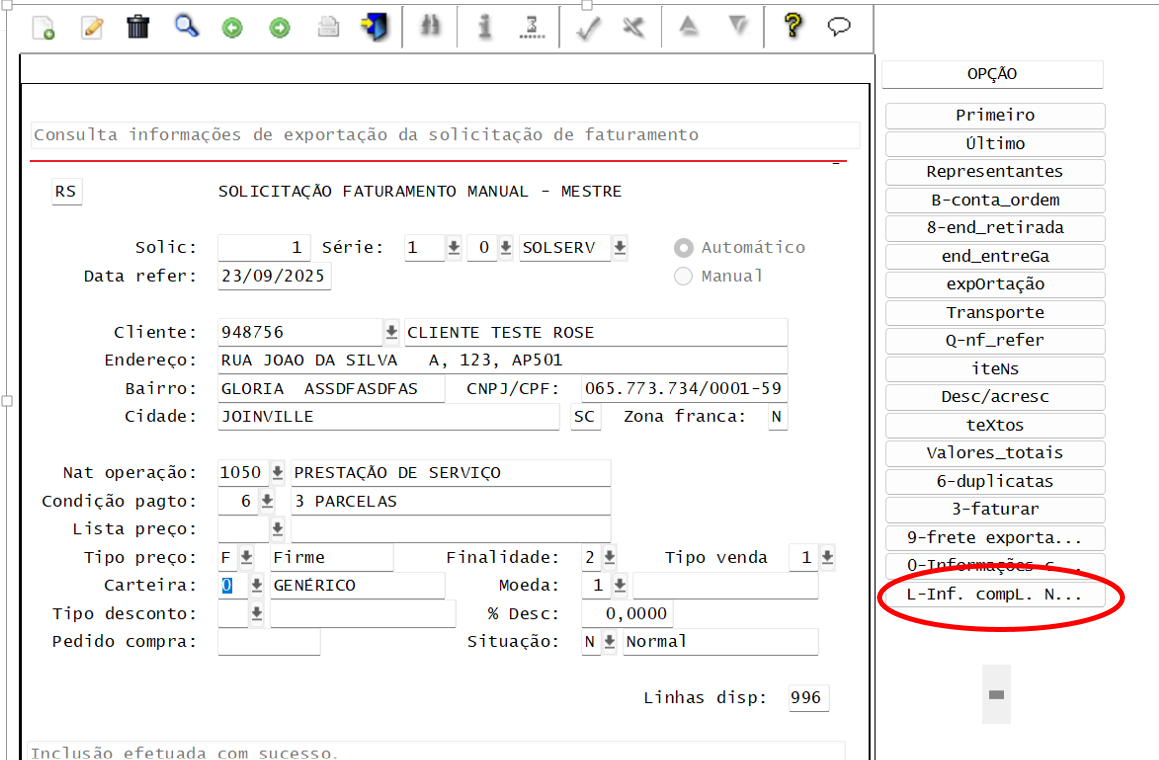Click the new record (include) icon

(44, 28)
